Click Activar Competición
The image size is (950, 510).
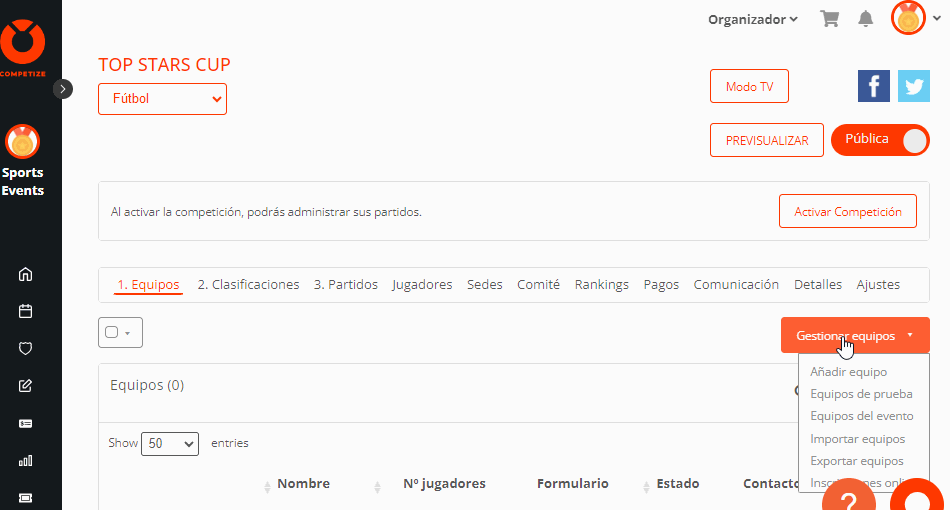pos(848,211)
